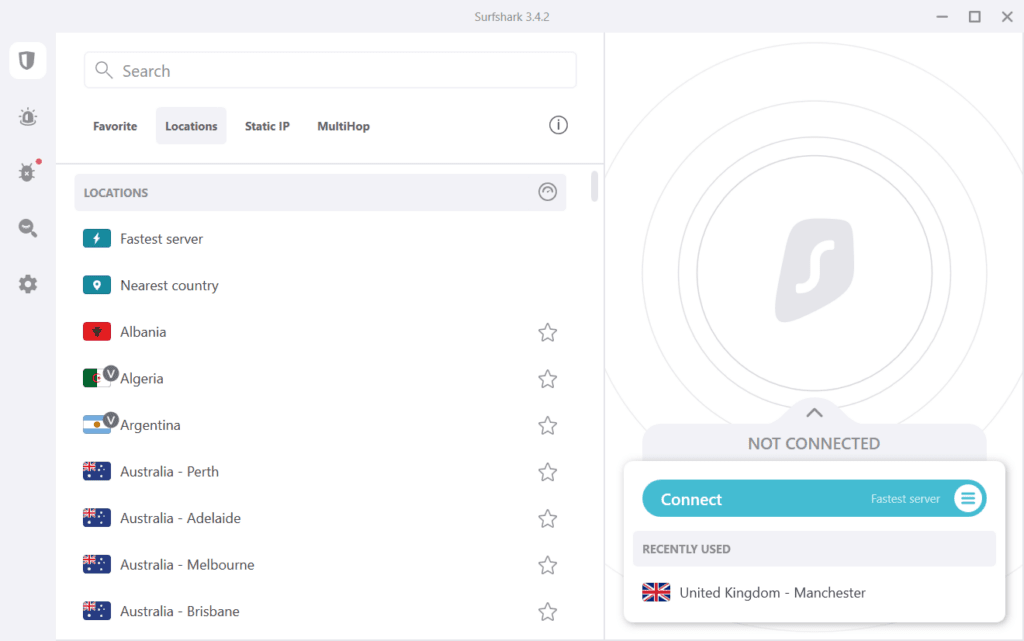This screenshot has height=641, width=1024.
Task: Click the Search input field
Action: 330,71
